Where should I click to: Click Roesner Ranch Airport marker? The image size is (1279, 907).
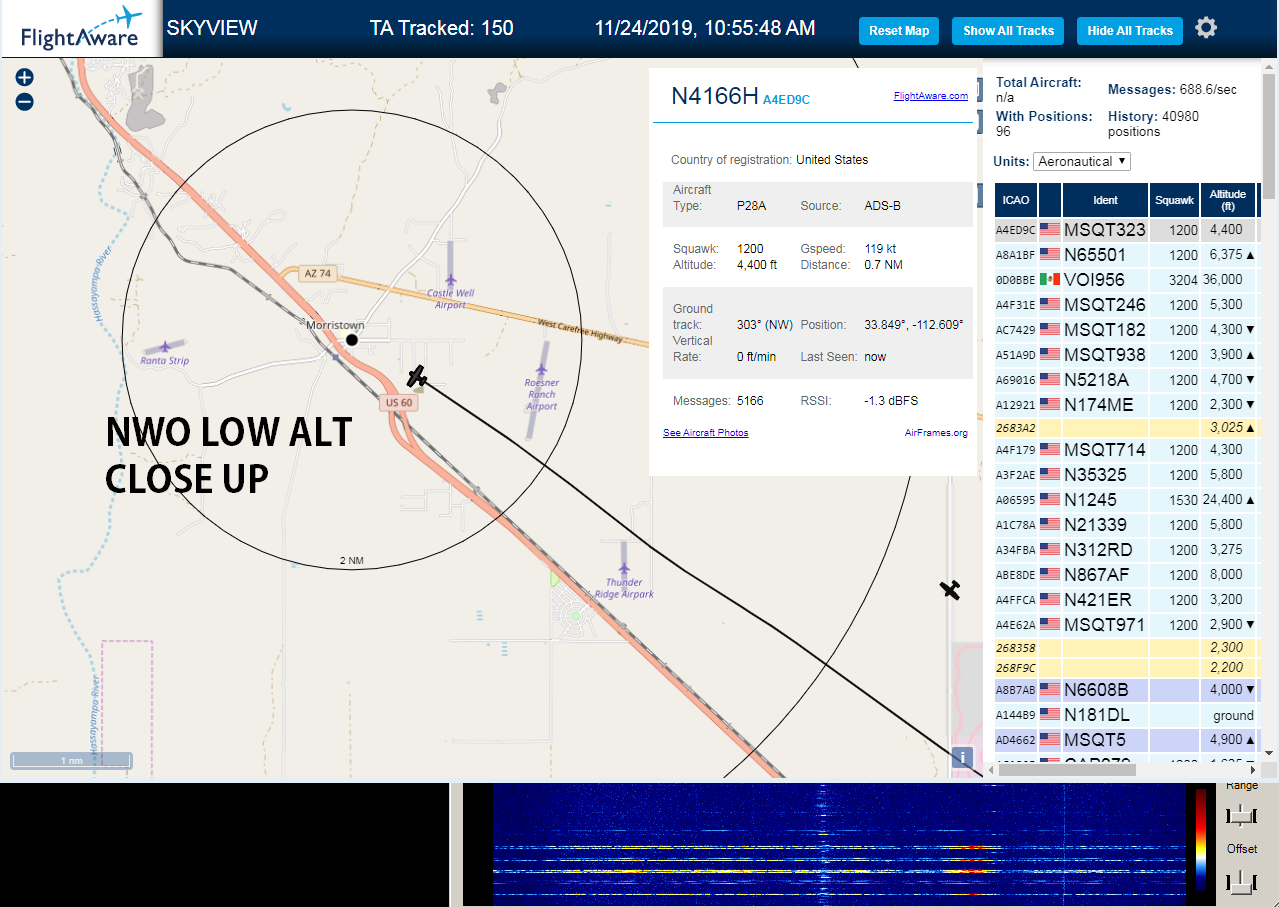tap(541, 368)
